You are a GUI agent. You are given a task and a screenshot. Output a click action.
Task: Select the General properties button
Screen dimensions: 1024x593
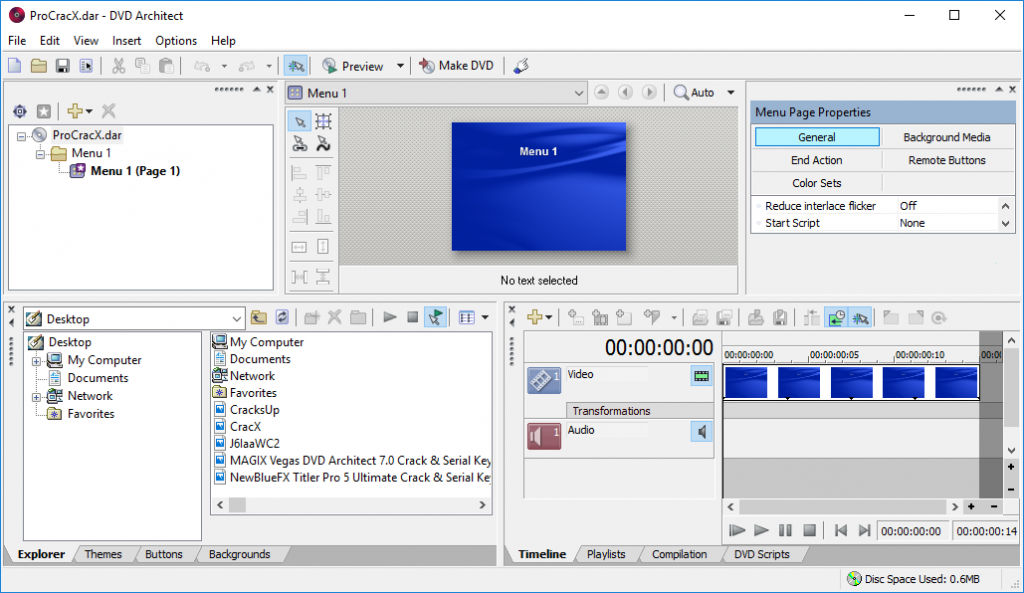tap(816, 137)
